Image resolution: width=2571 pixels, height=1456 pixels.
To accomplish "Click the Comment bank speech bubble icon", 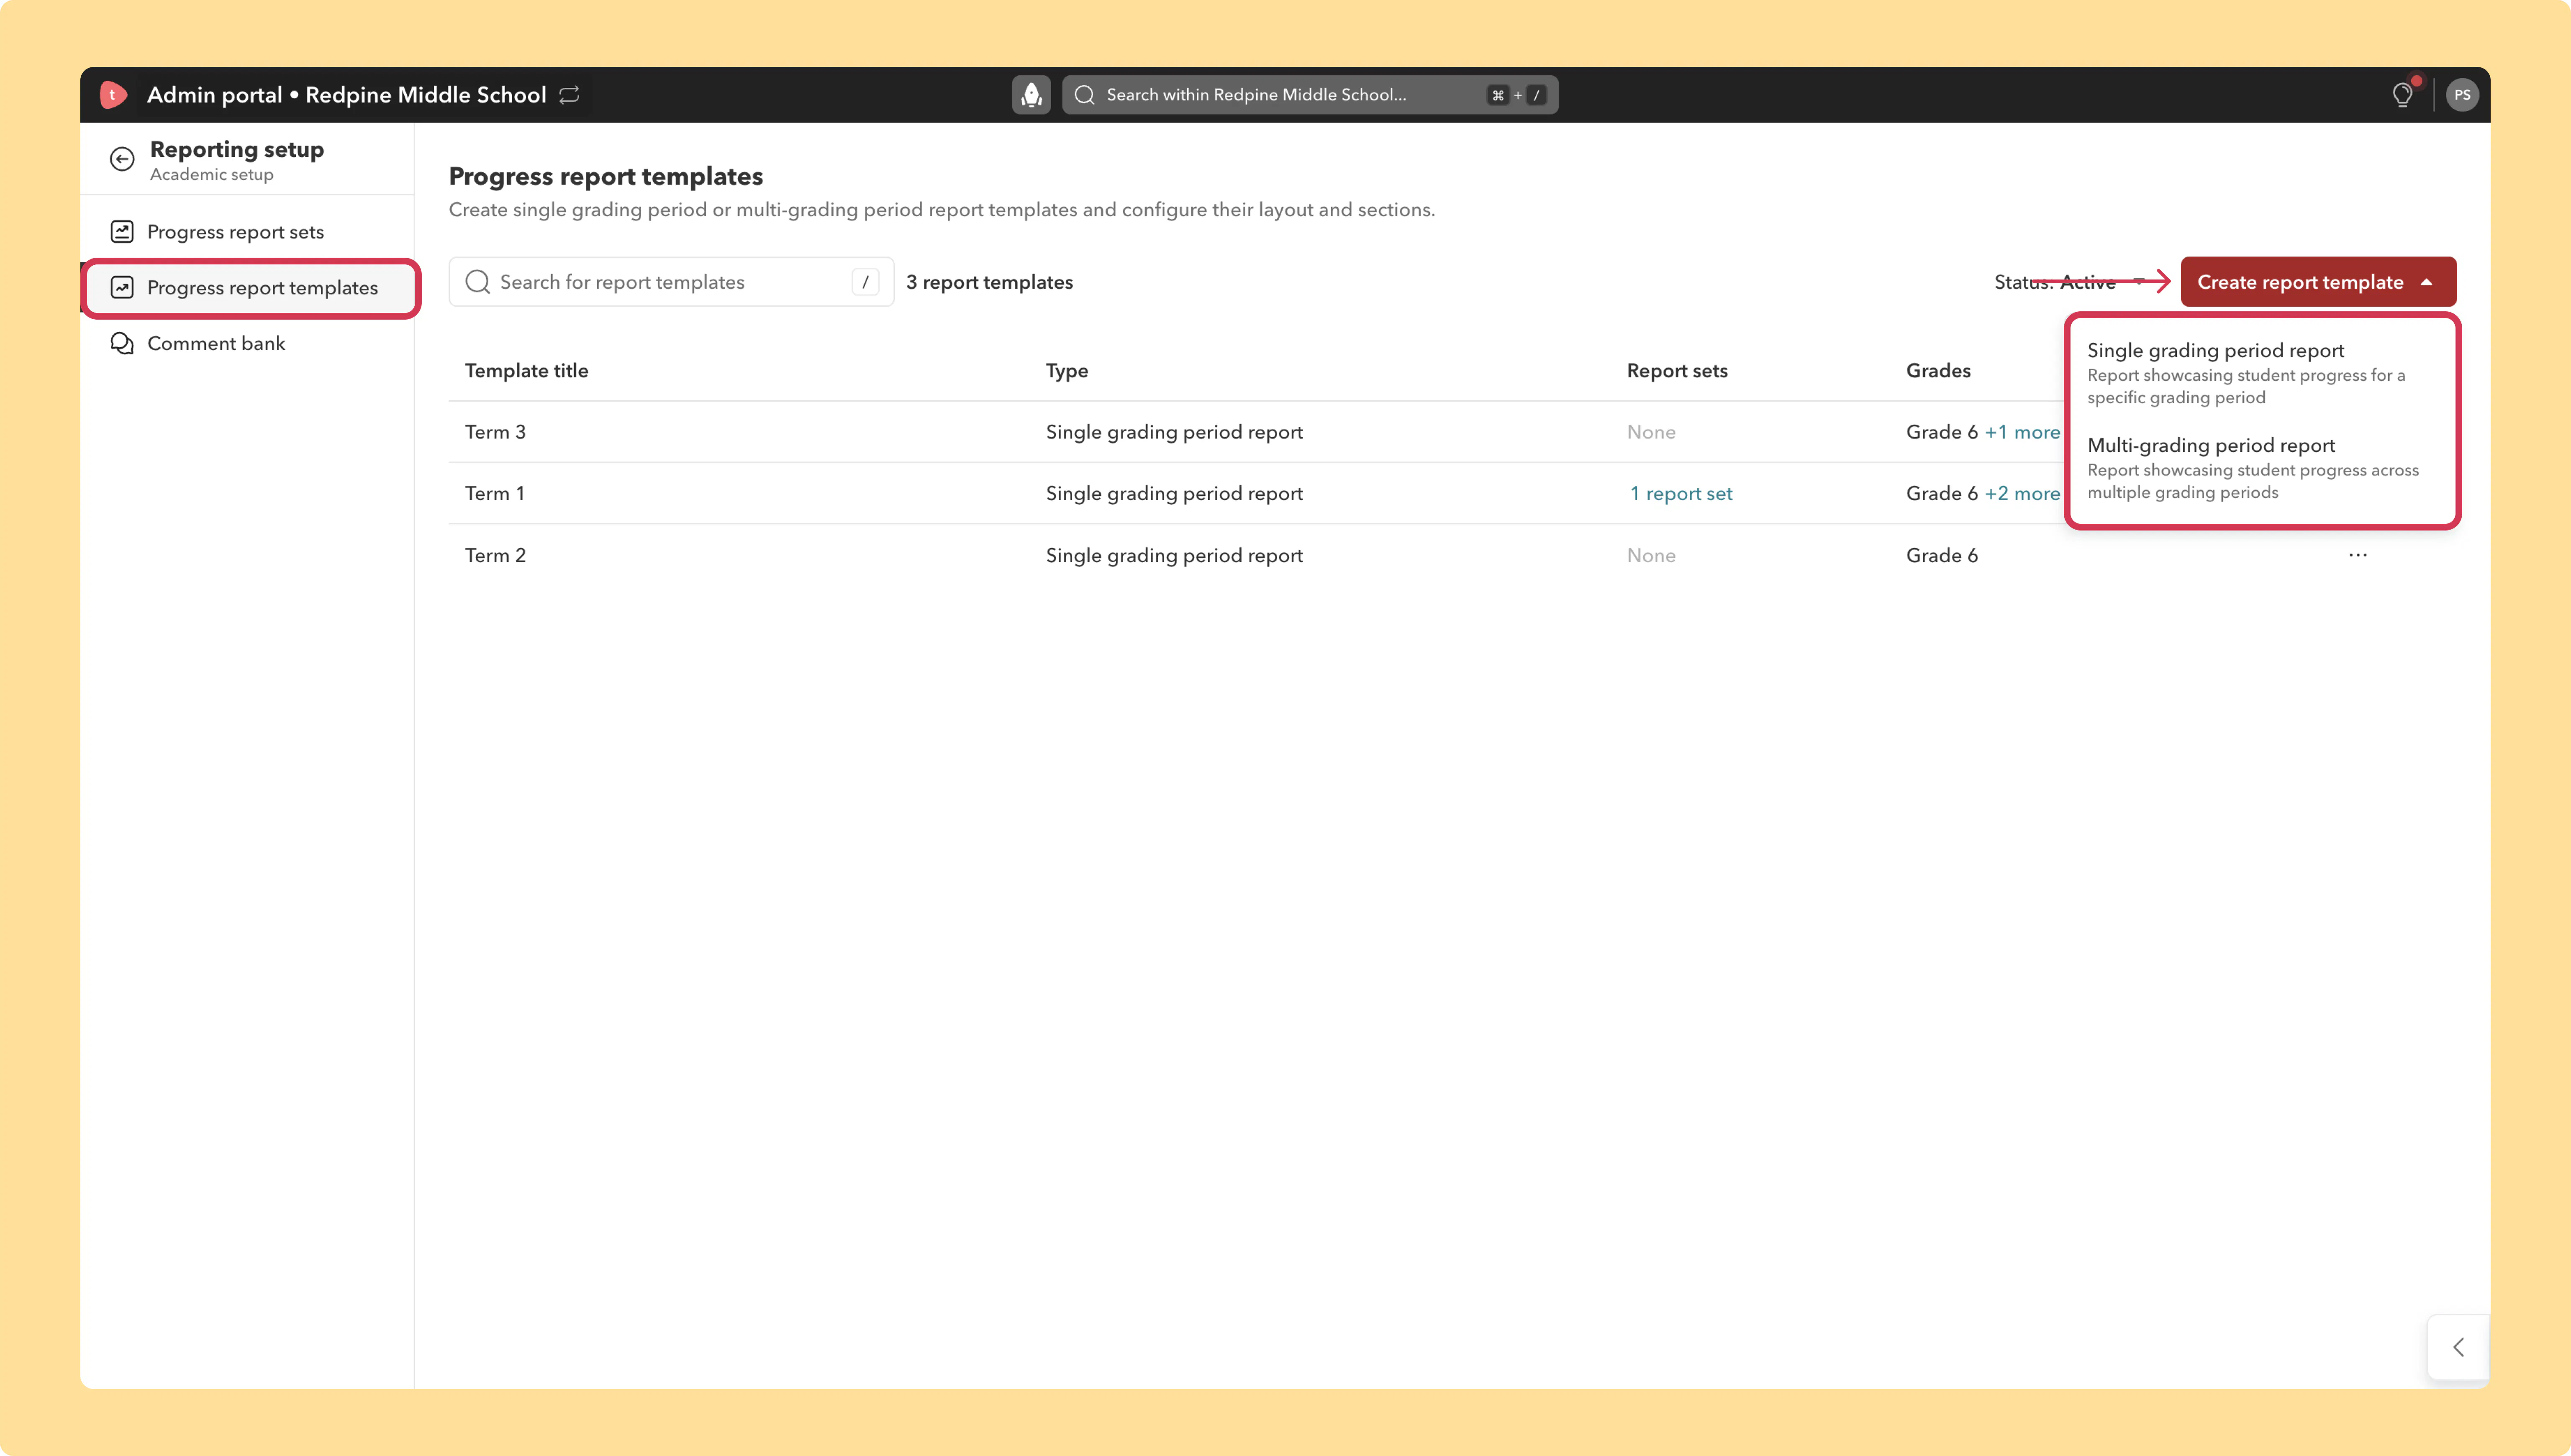I will (122, 344).
